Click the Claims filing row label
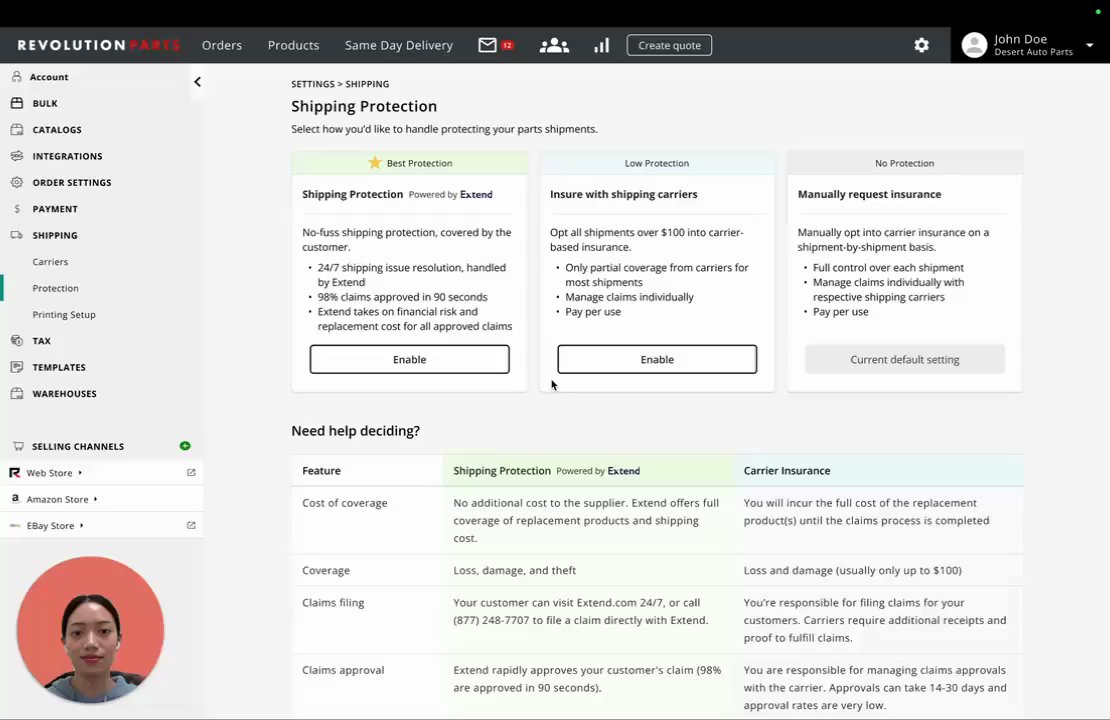Image resolution: width=1110 pixels, height=720 pixels. click(x=333, y=602)
